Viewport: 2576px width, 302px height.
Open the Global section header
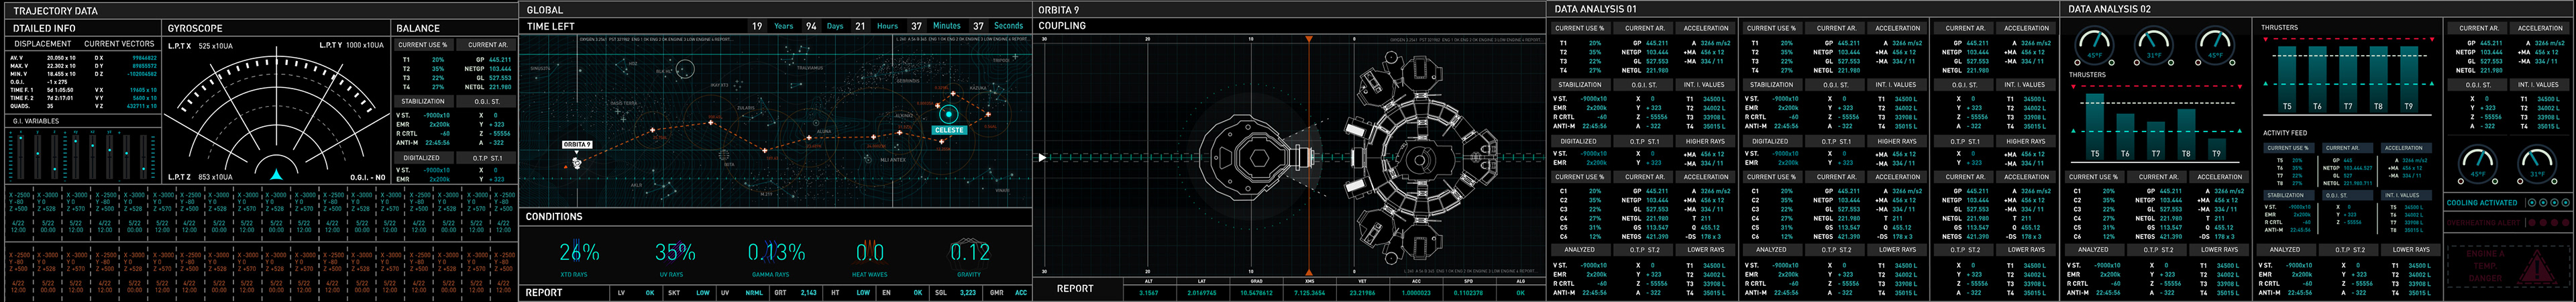545,10
